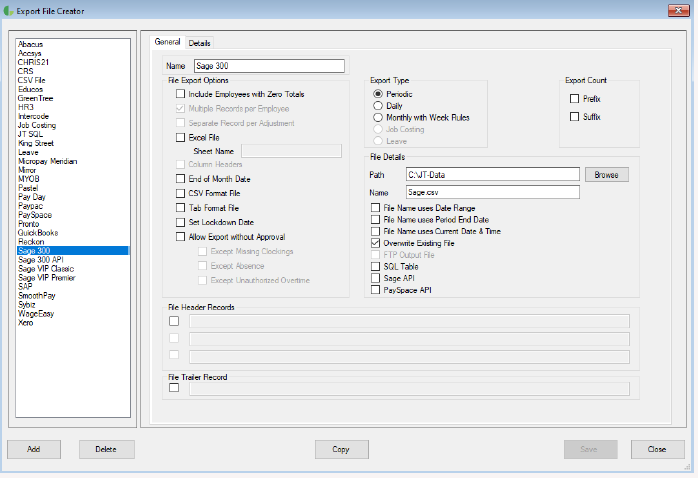Viewport: 698px width, 478px height.
Task: Enable the first File Header Records checkbox
Action: point(174,321)
